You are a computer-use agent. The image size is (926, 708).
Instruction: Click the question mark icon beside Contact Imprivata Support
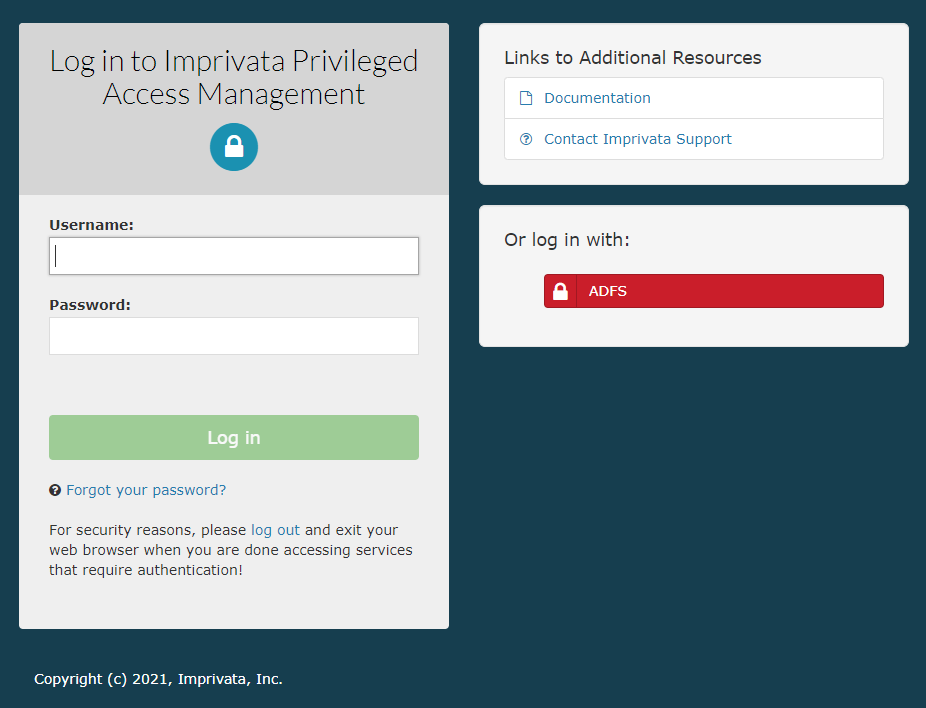click(x=526, y=139)
